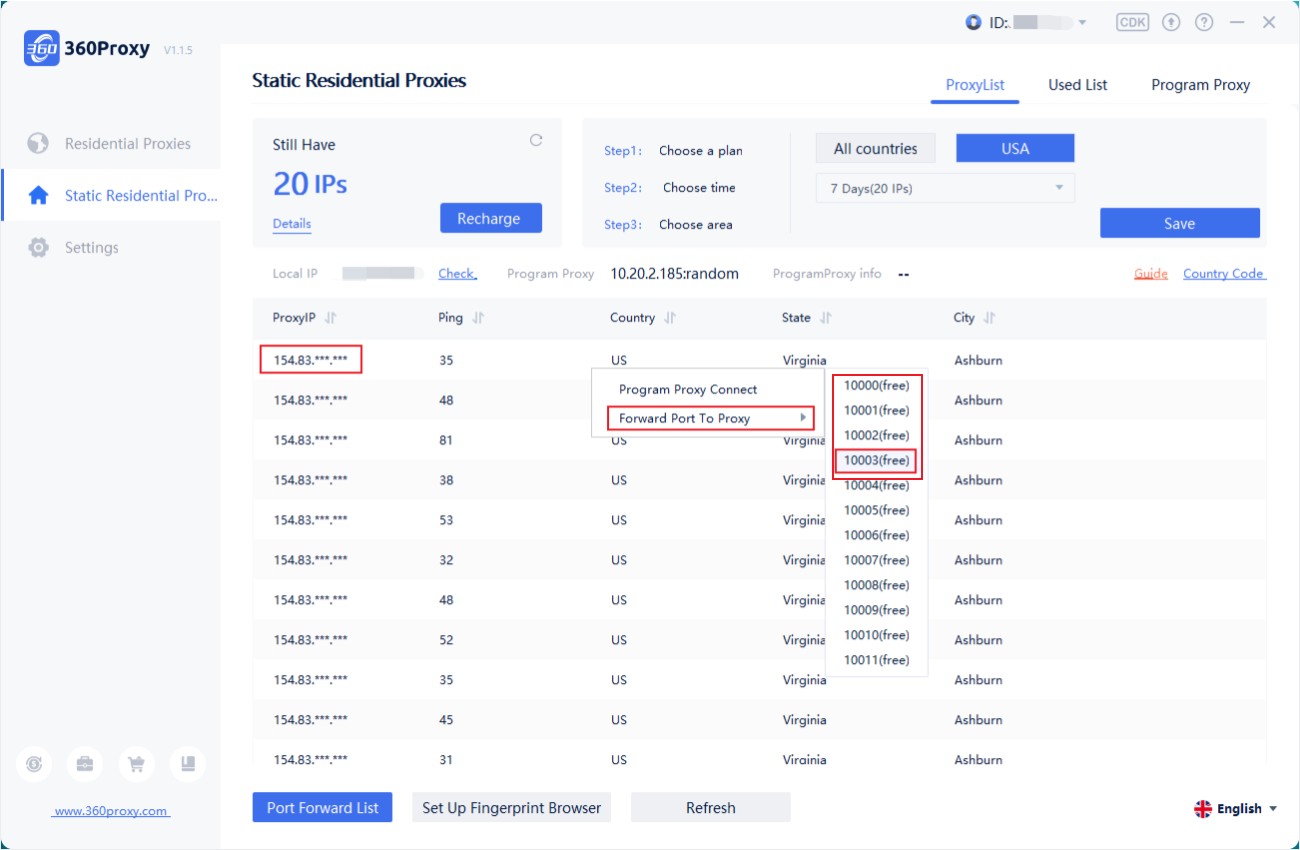
Task: Open Residential Proxies globe icon in sidebar
Action: [38, 144]
